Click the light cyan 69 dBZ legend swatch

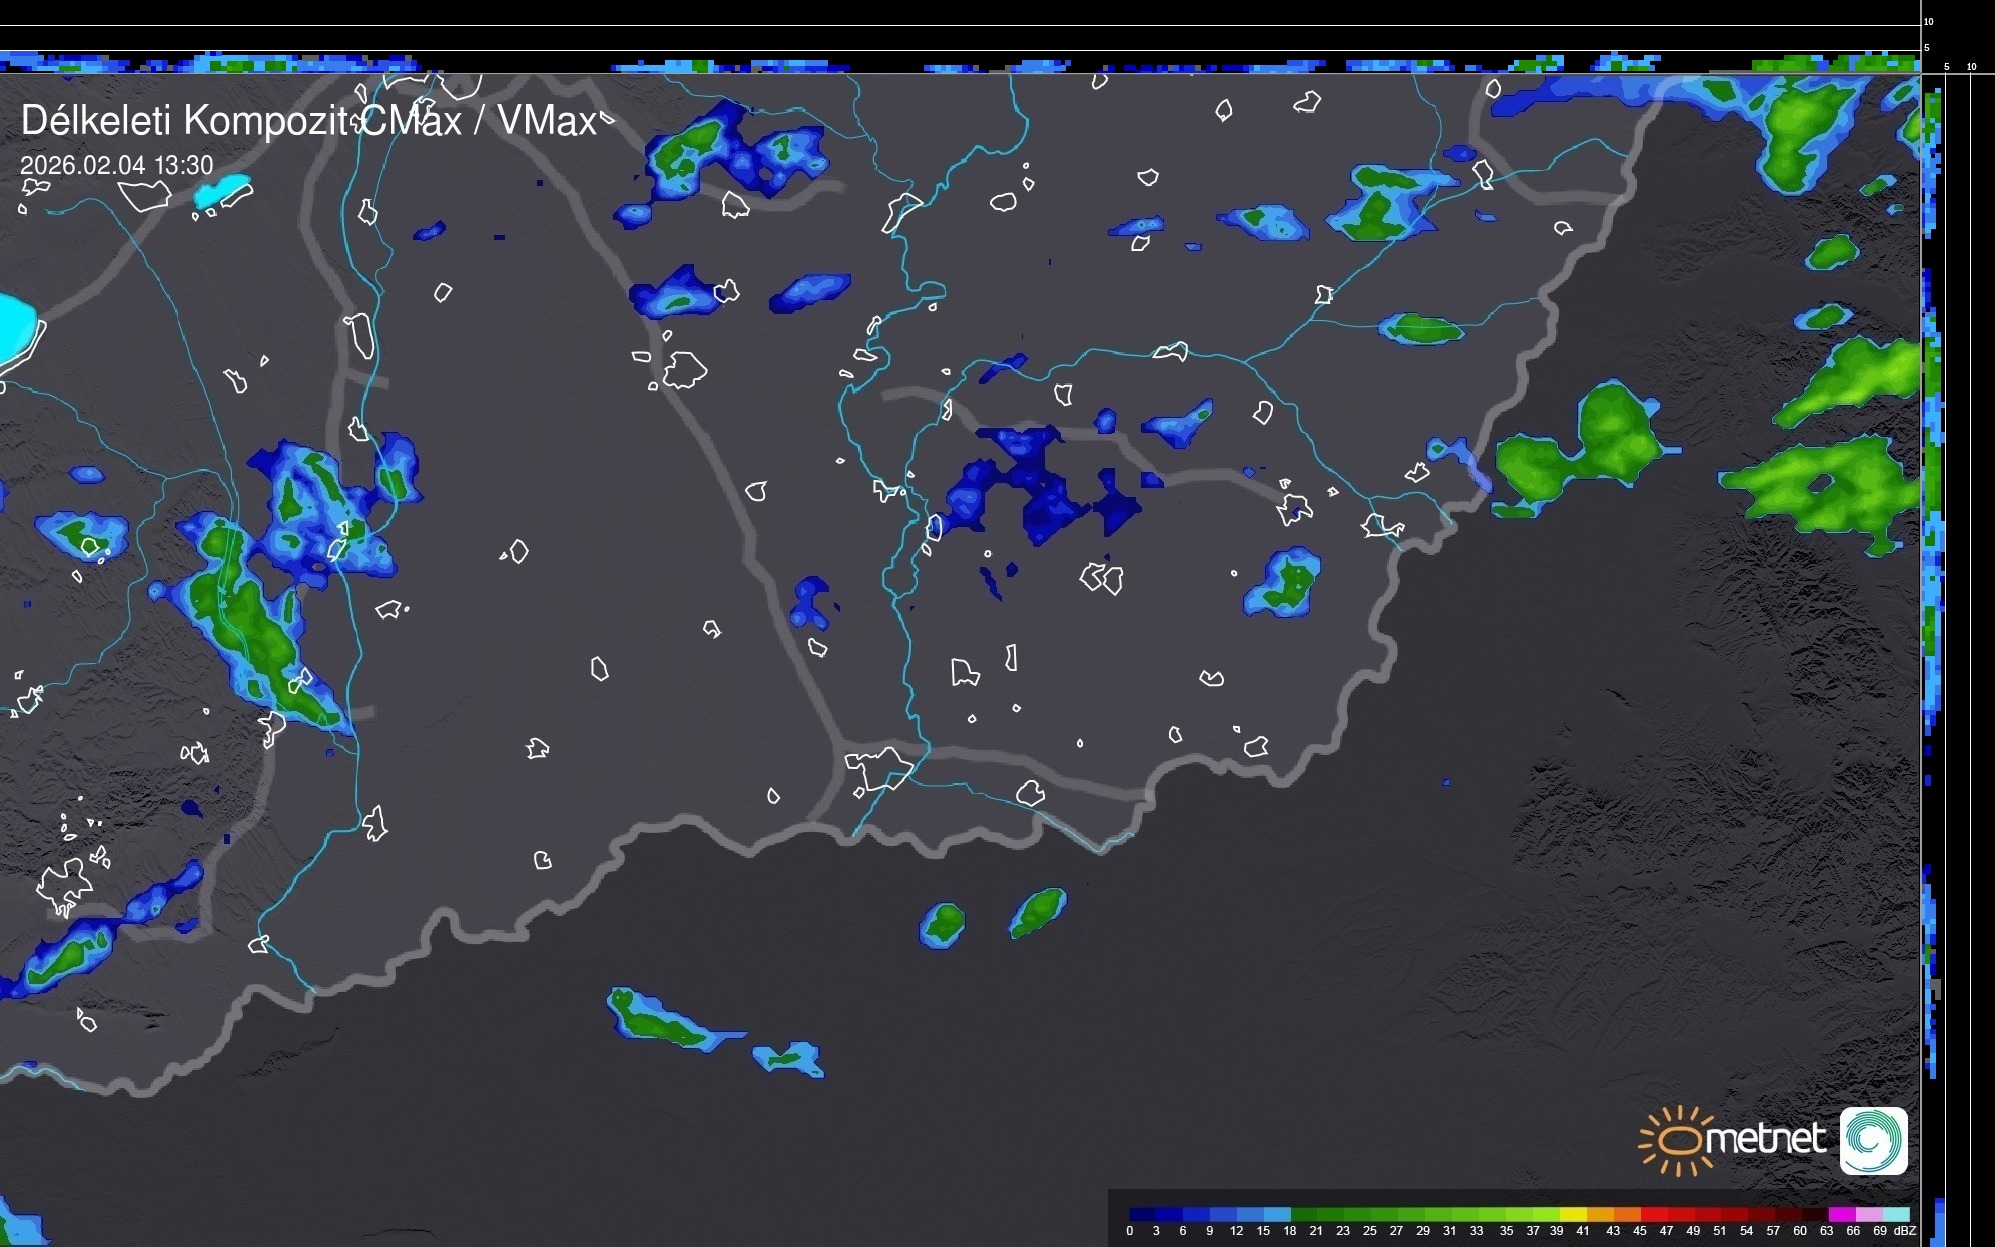[x=1895, y=1214]
